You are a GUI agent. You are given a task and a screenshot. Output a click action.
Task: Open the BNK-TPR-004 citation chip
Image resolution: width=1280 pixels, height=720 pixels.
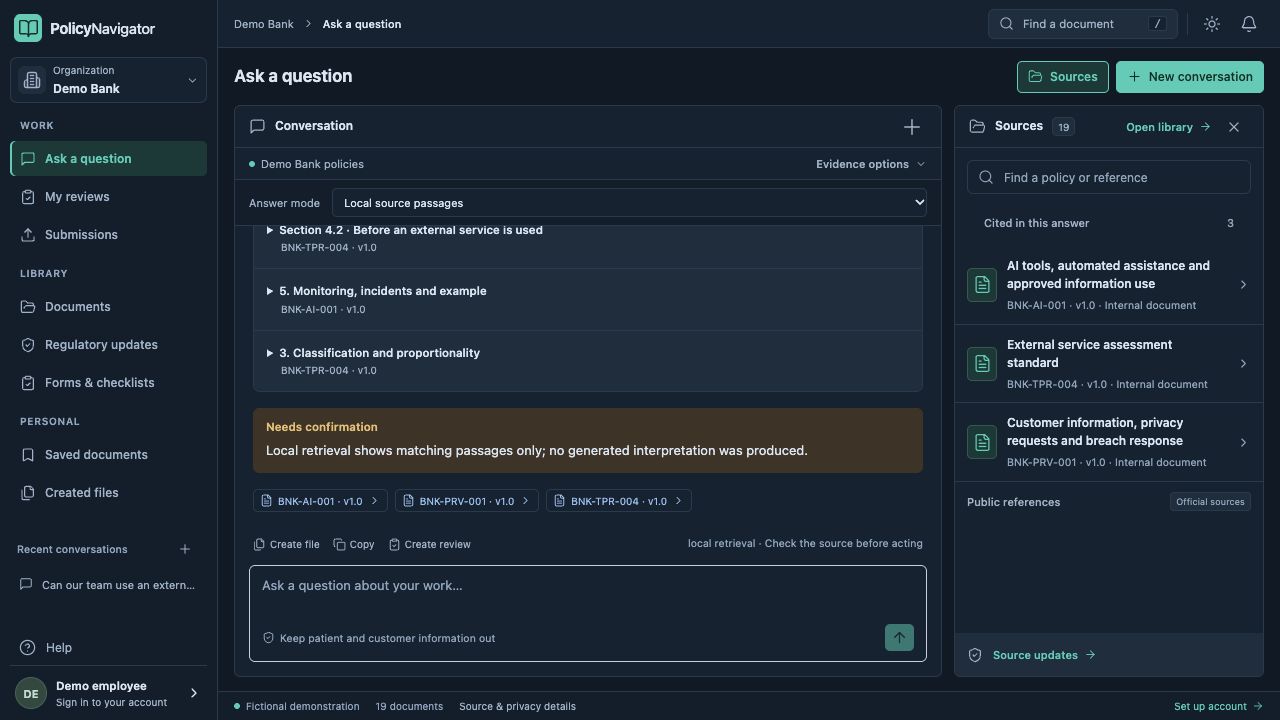point(618,501)
